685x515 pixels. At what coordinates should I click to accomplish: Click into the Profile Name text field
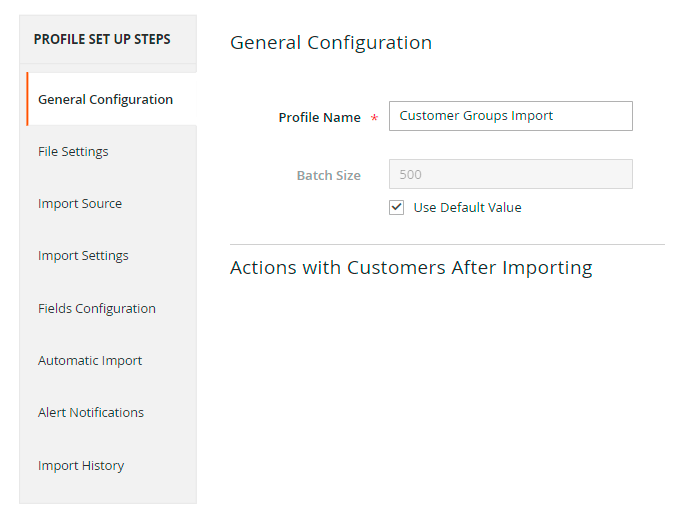tap(510, 116)
